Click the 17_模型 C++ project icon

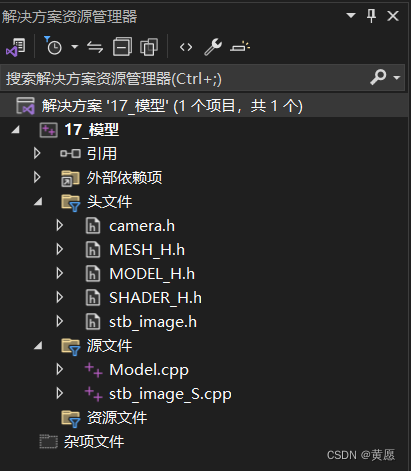point(49,130)
